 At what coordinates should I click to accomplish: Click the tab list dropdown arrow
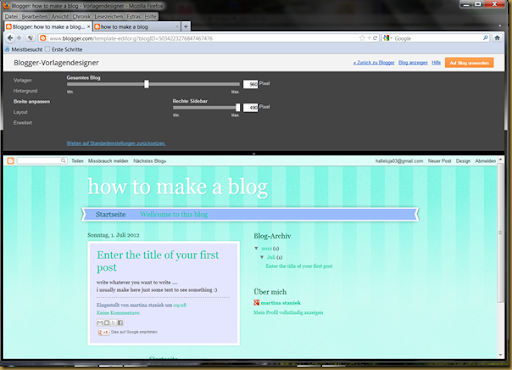(500, 26)
